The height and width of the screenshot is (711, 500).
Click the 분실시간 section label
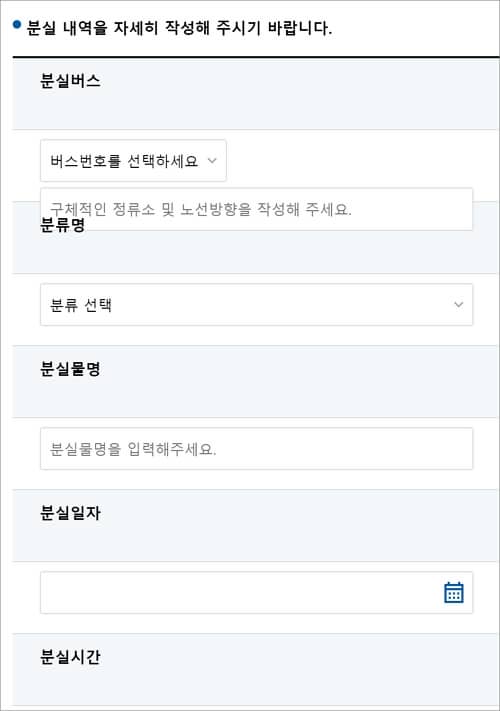70,657
